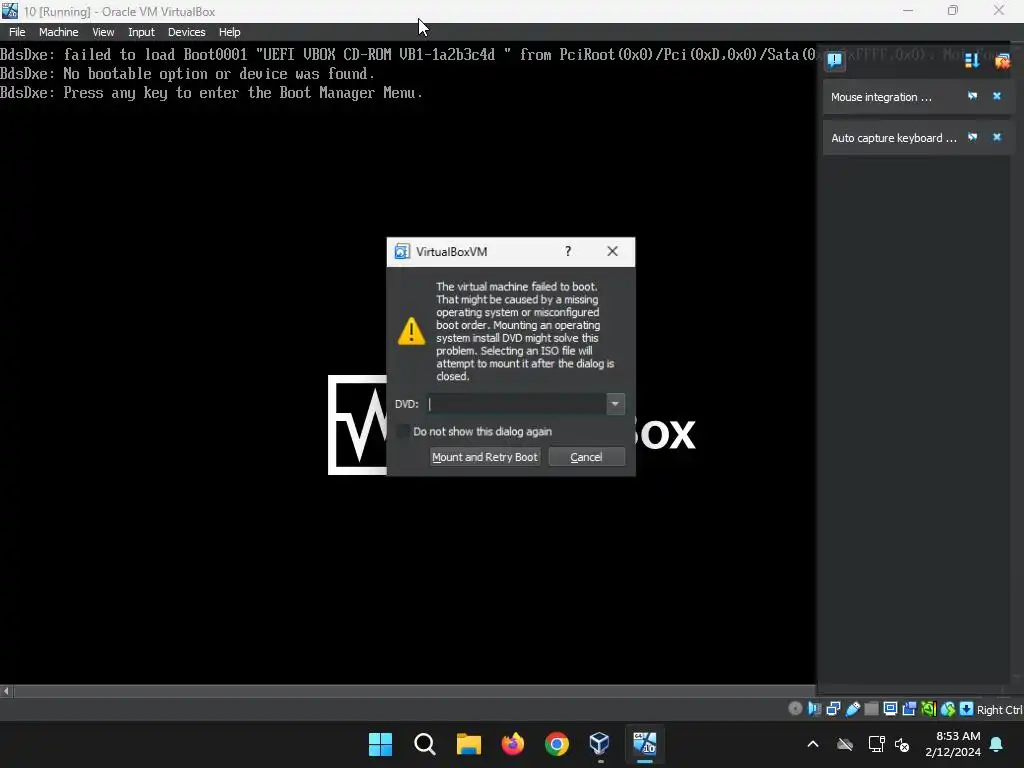Image resolution: width=1024 pixels, height=768 pixels.
Task: Click the keyboard capture arrow icon
Action: coord(967,709)
